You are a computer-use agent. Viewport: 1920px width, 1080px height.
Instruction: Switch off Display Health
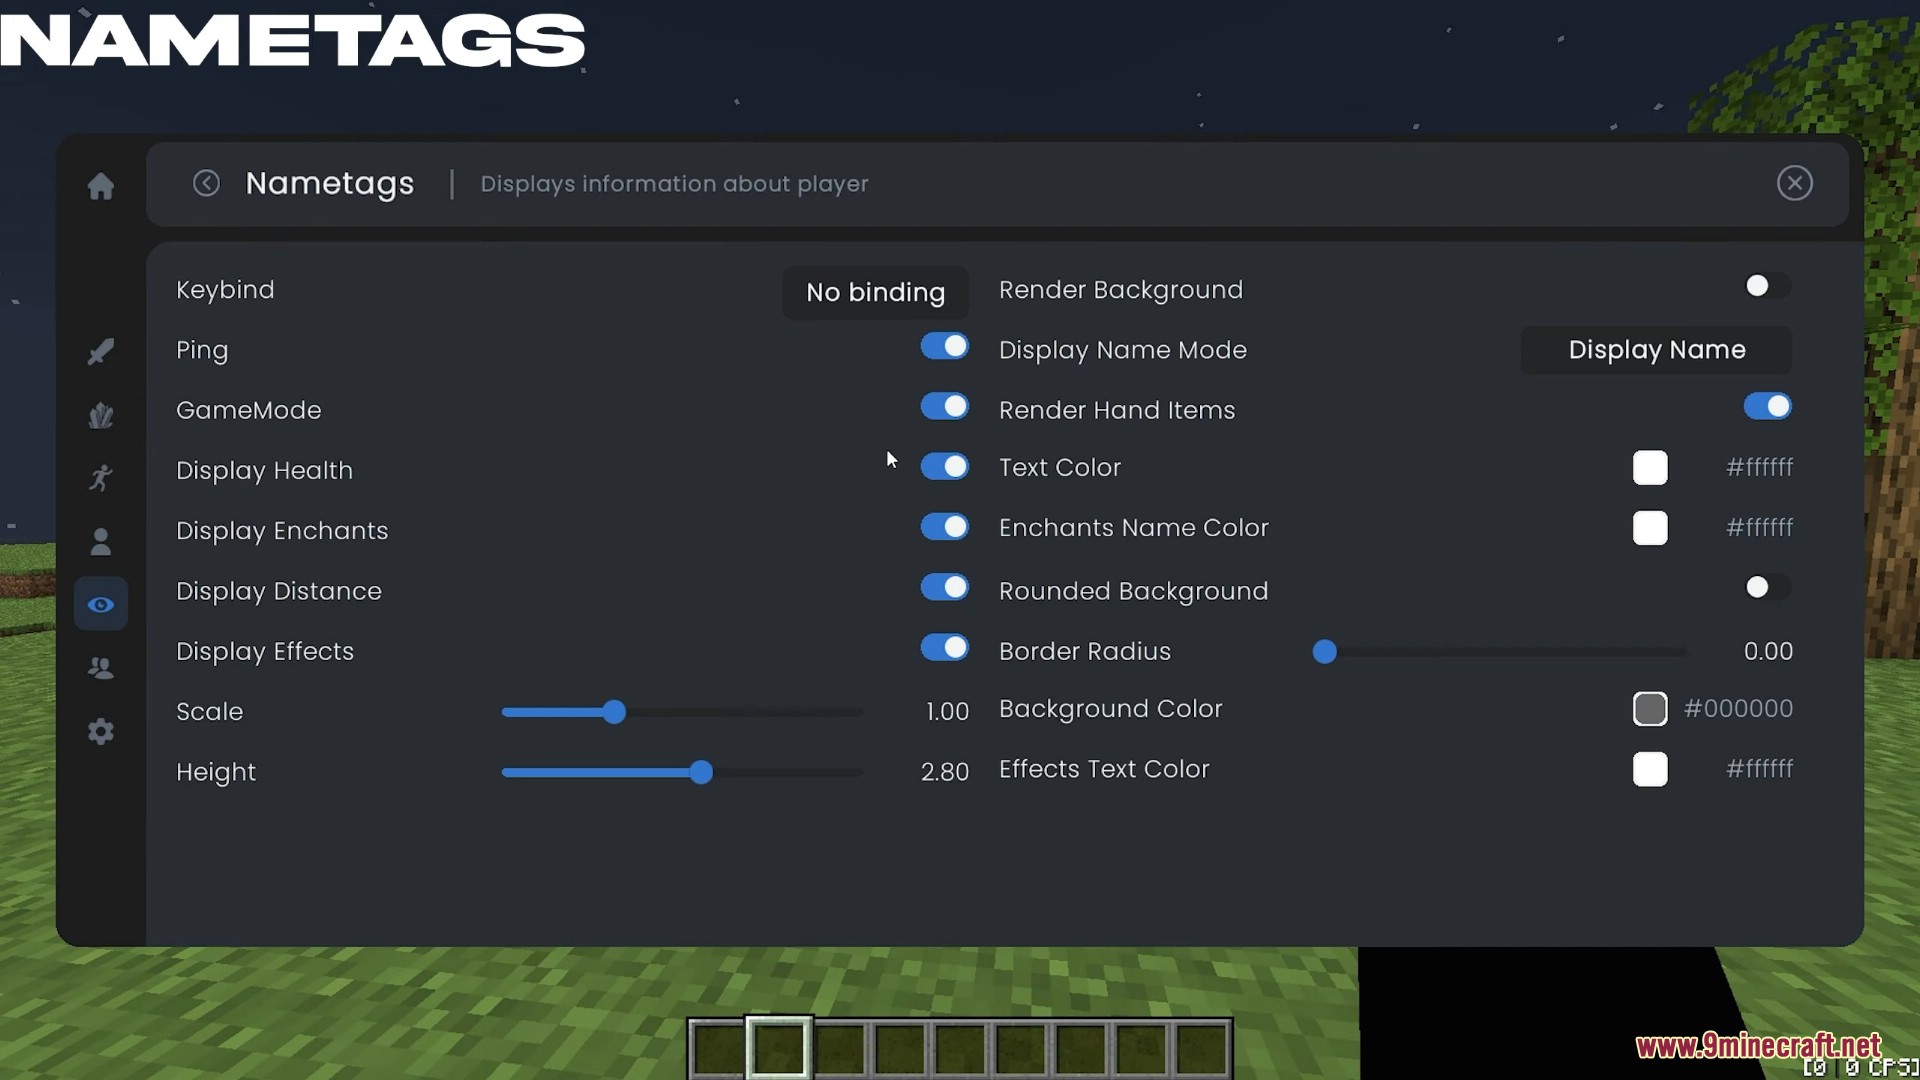pos(945,467)
